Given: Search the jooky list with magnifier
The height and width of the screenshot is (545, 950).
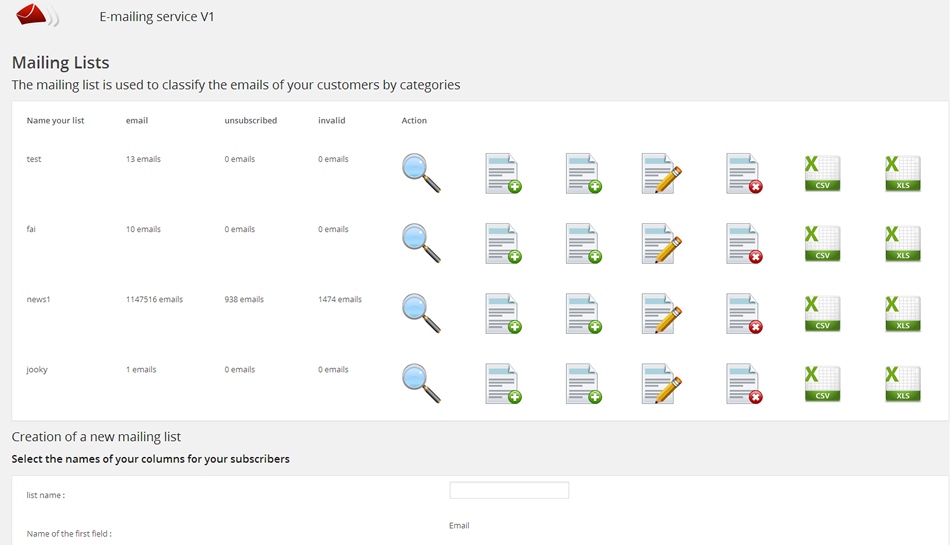Looking at the screenshot, I should [x=421, y=384].
